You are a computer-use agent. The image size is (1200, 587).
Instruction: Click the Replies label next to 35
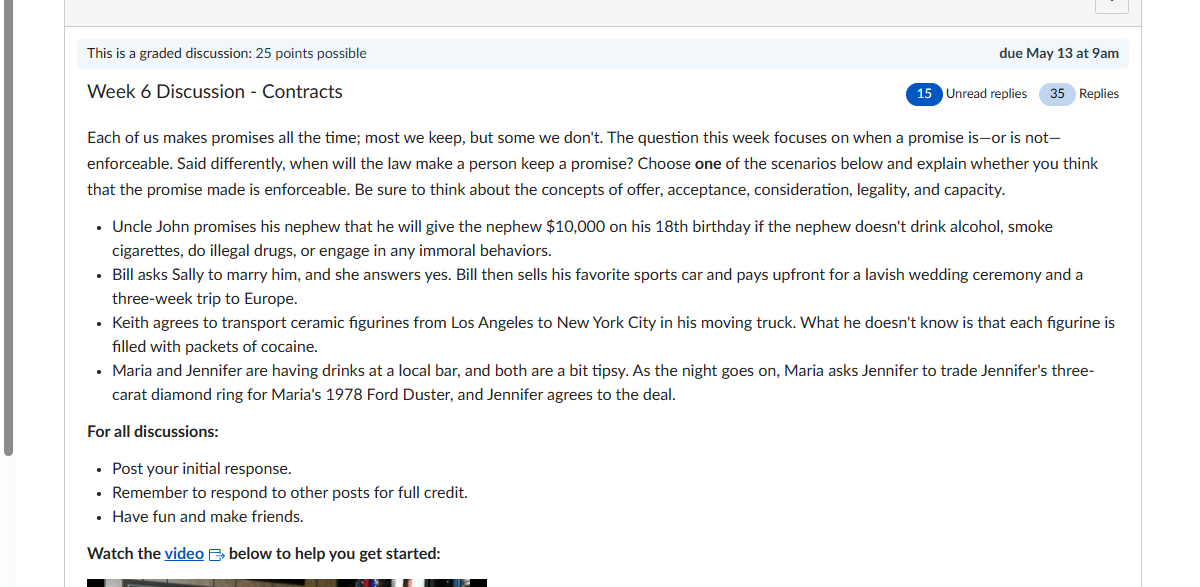[x=1099, y=94]
